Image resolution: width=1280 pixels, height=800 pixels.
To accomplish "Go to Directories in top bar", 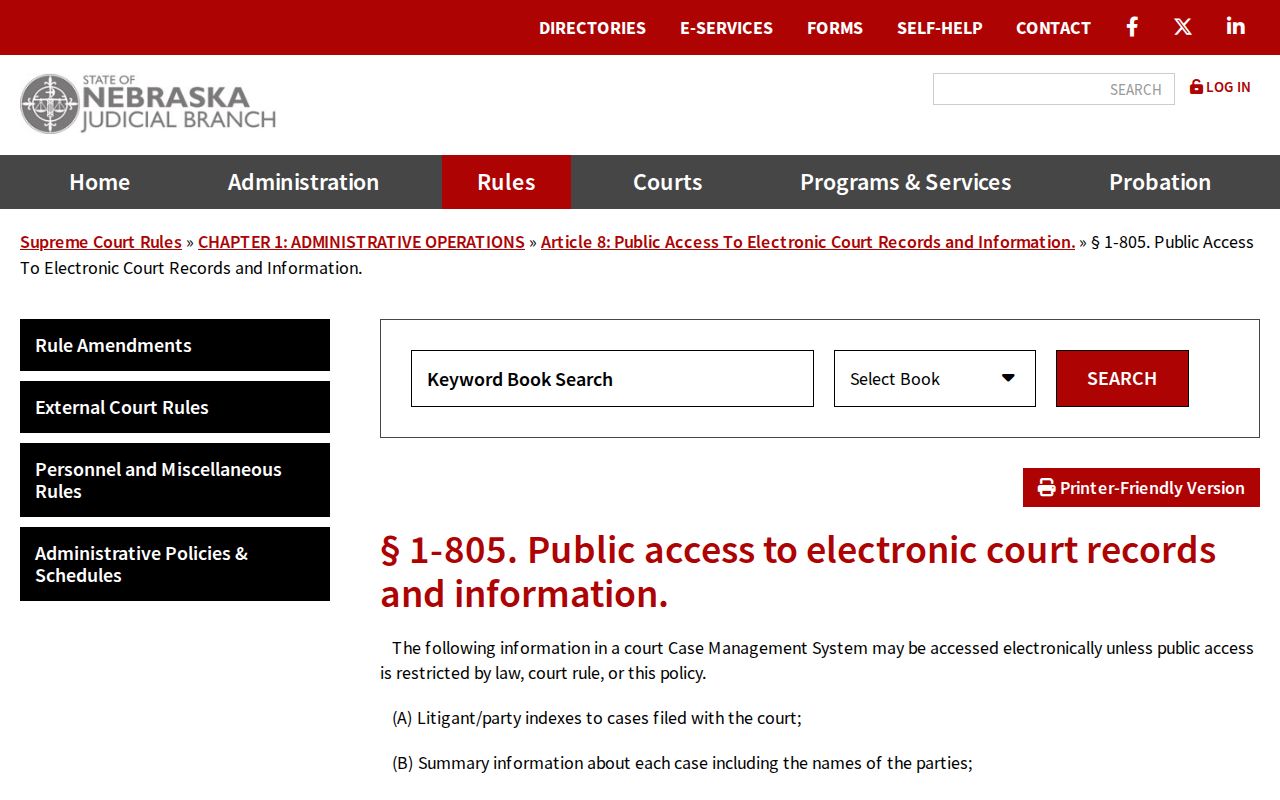I will [592, 28].
